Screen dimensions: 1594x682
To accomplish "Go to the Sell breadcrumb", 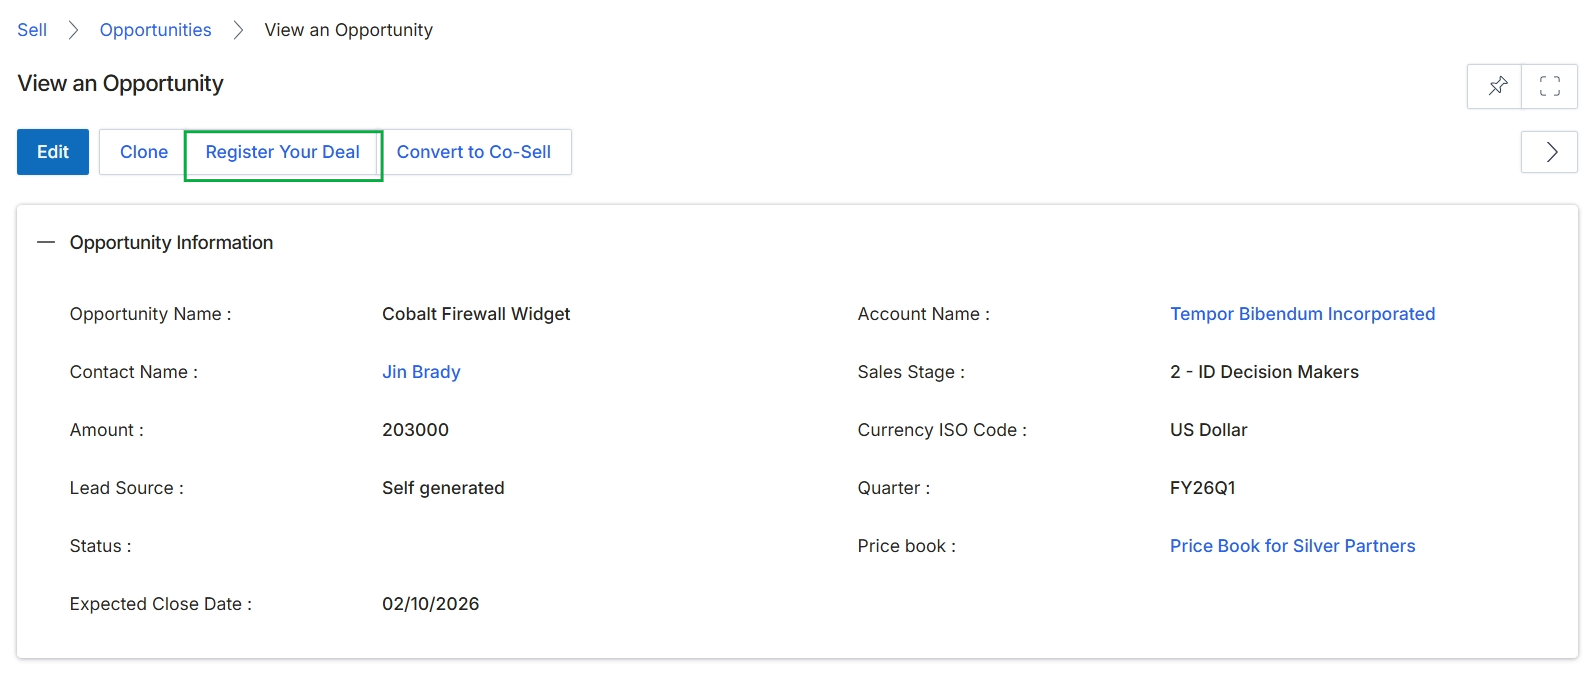I will click(x=32, y=30).
